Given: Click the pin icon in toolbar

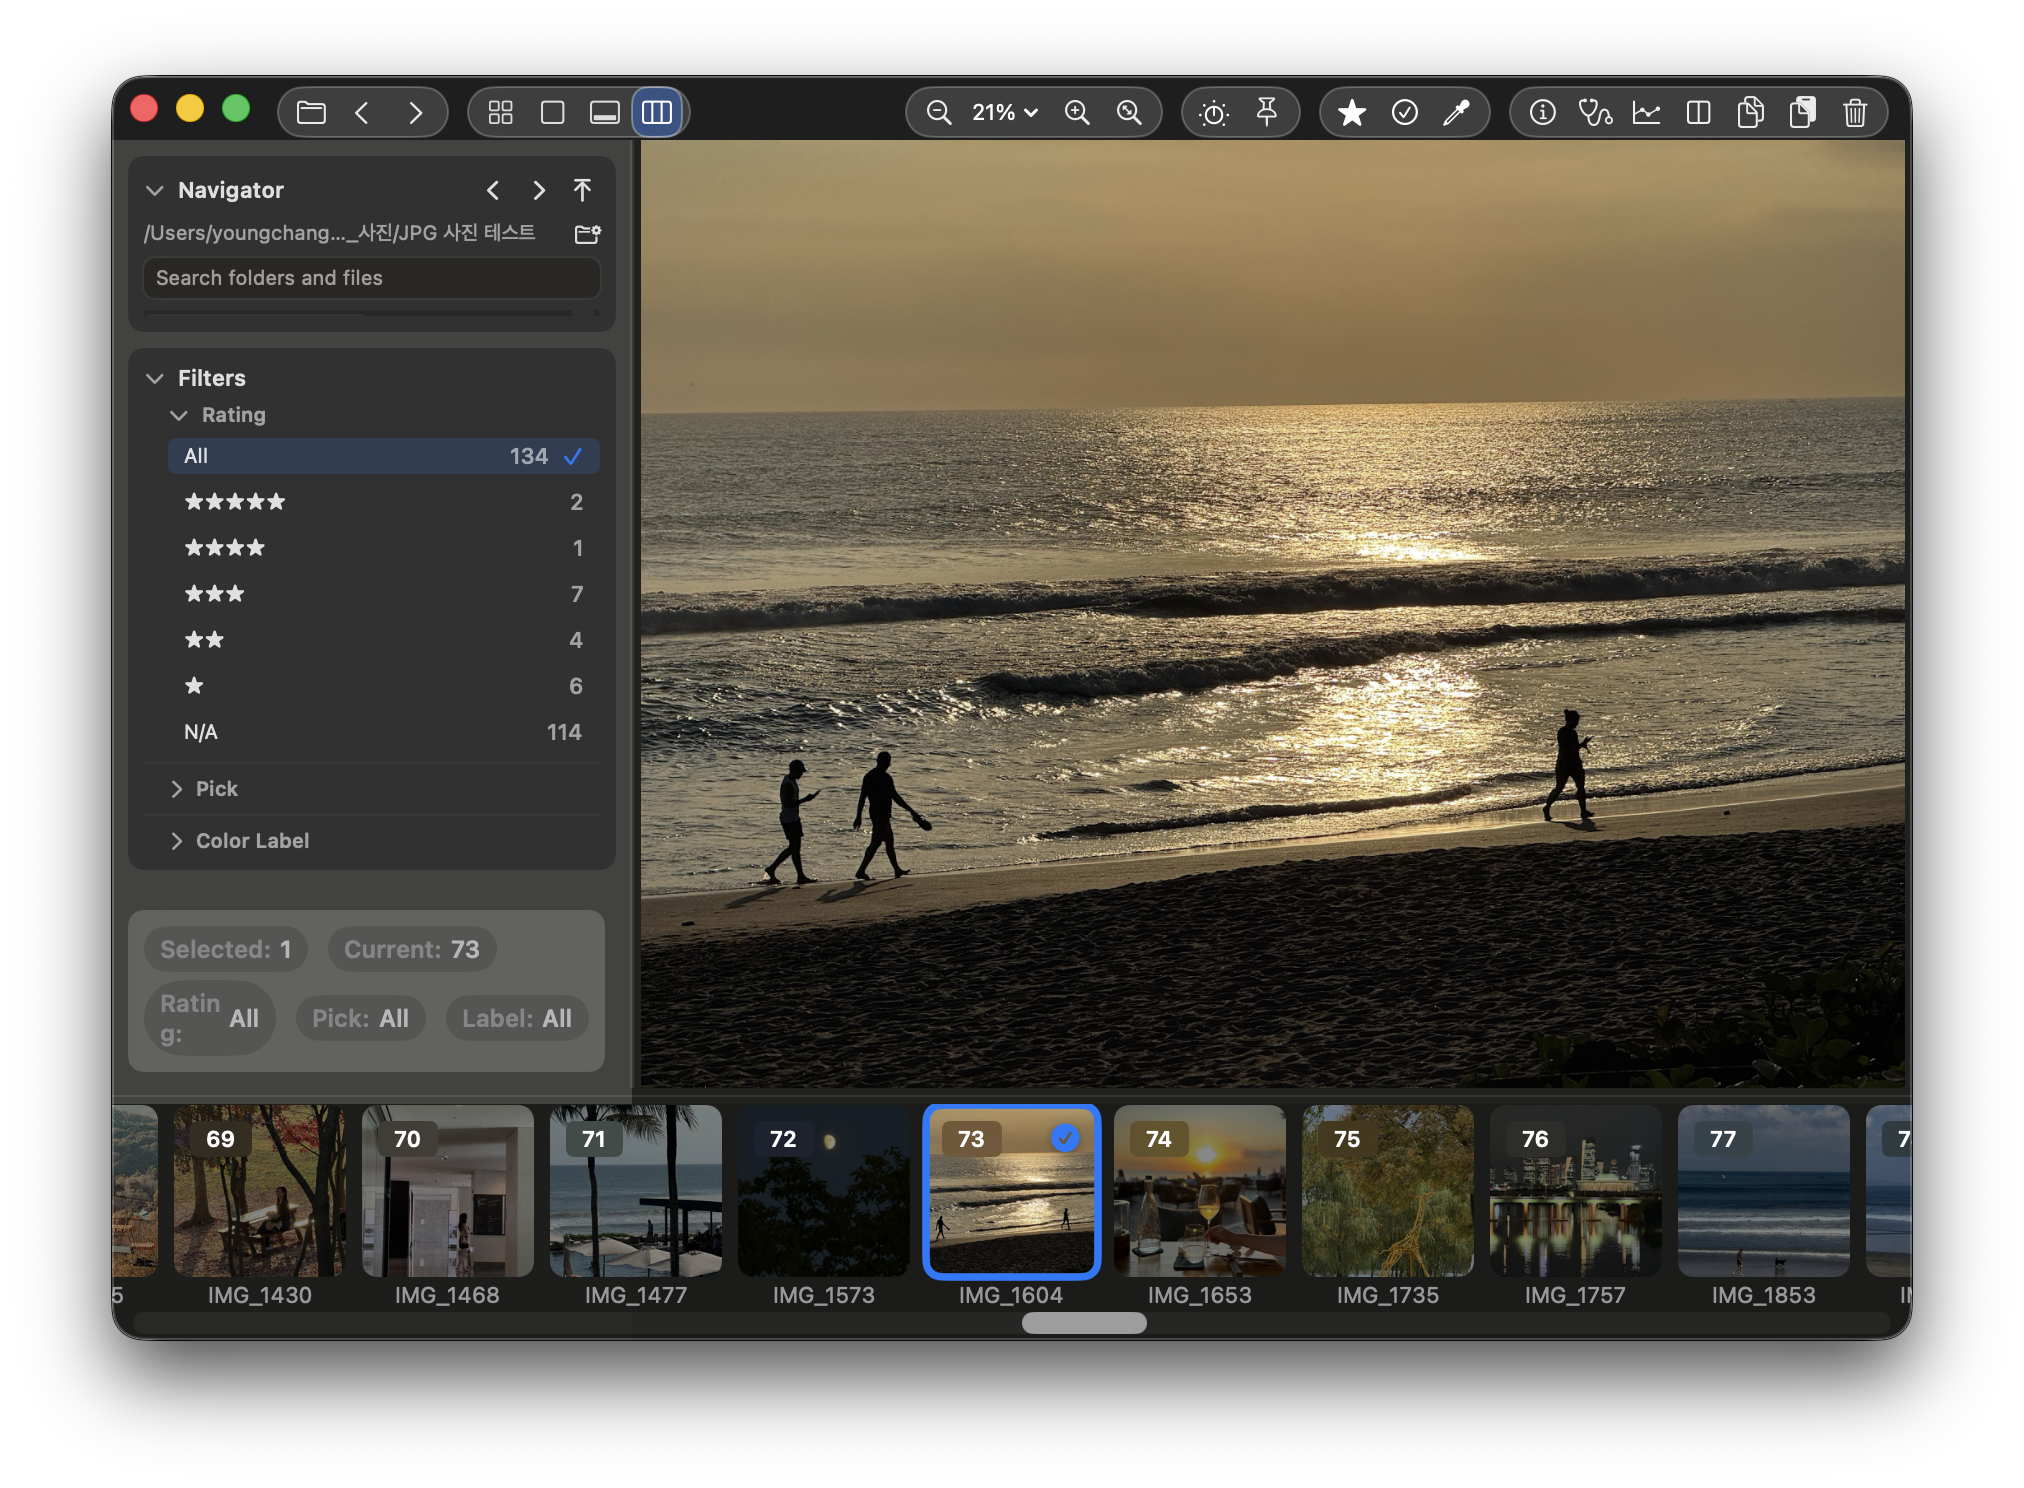Looking at the screenshot, I should (1266, 112).
